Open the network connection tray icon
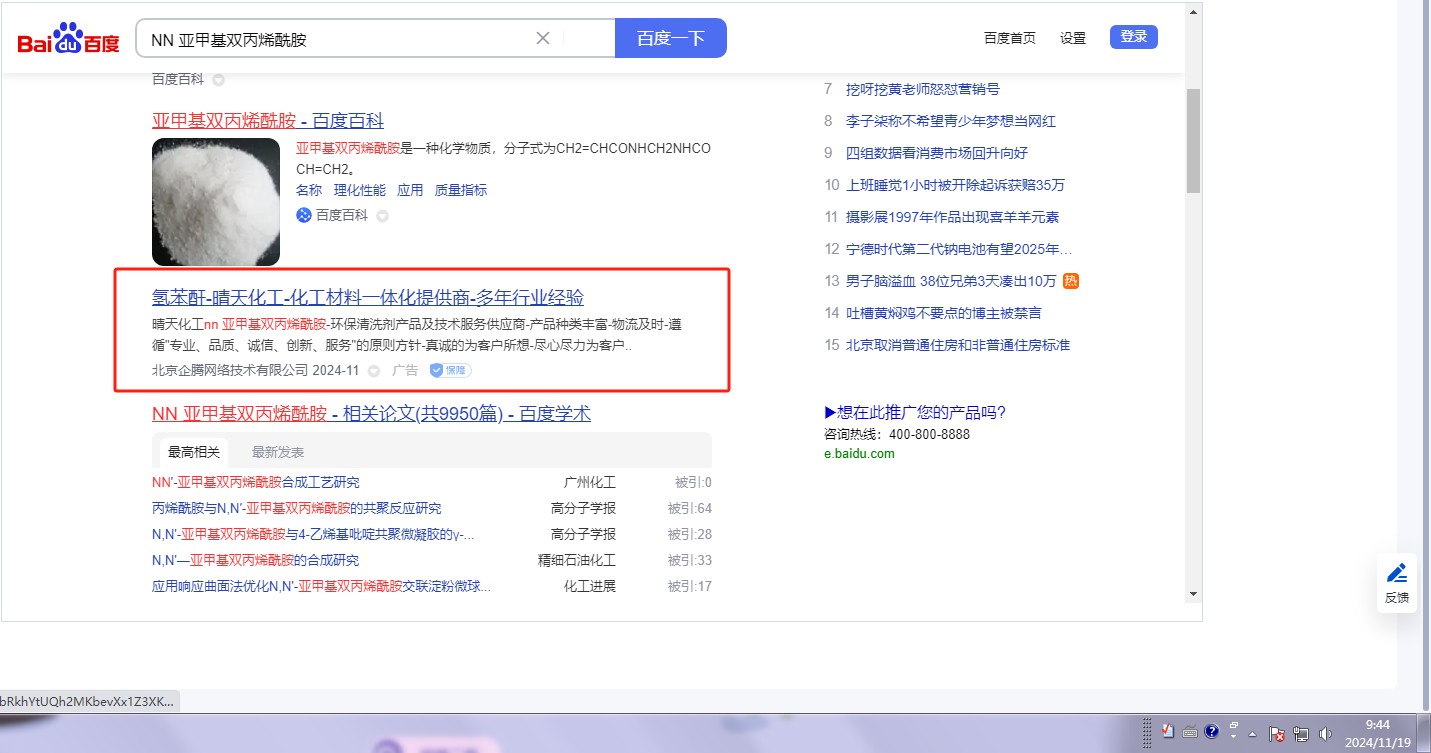 pyautogui.click(x=1301, y=733)
